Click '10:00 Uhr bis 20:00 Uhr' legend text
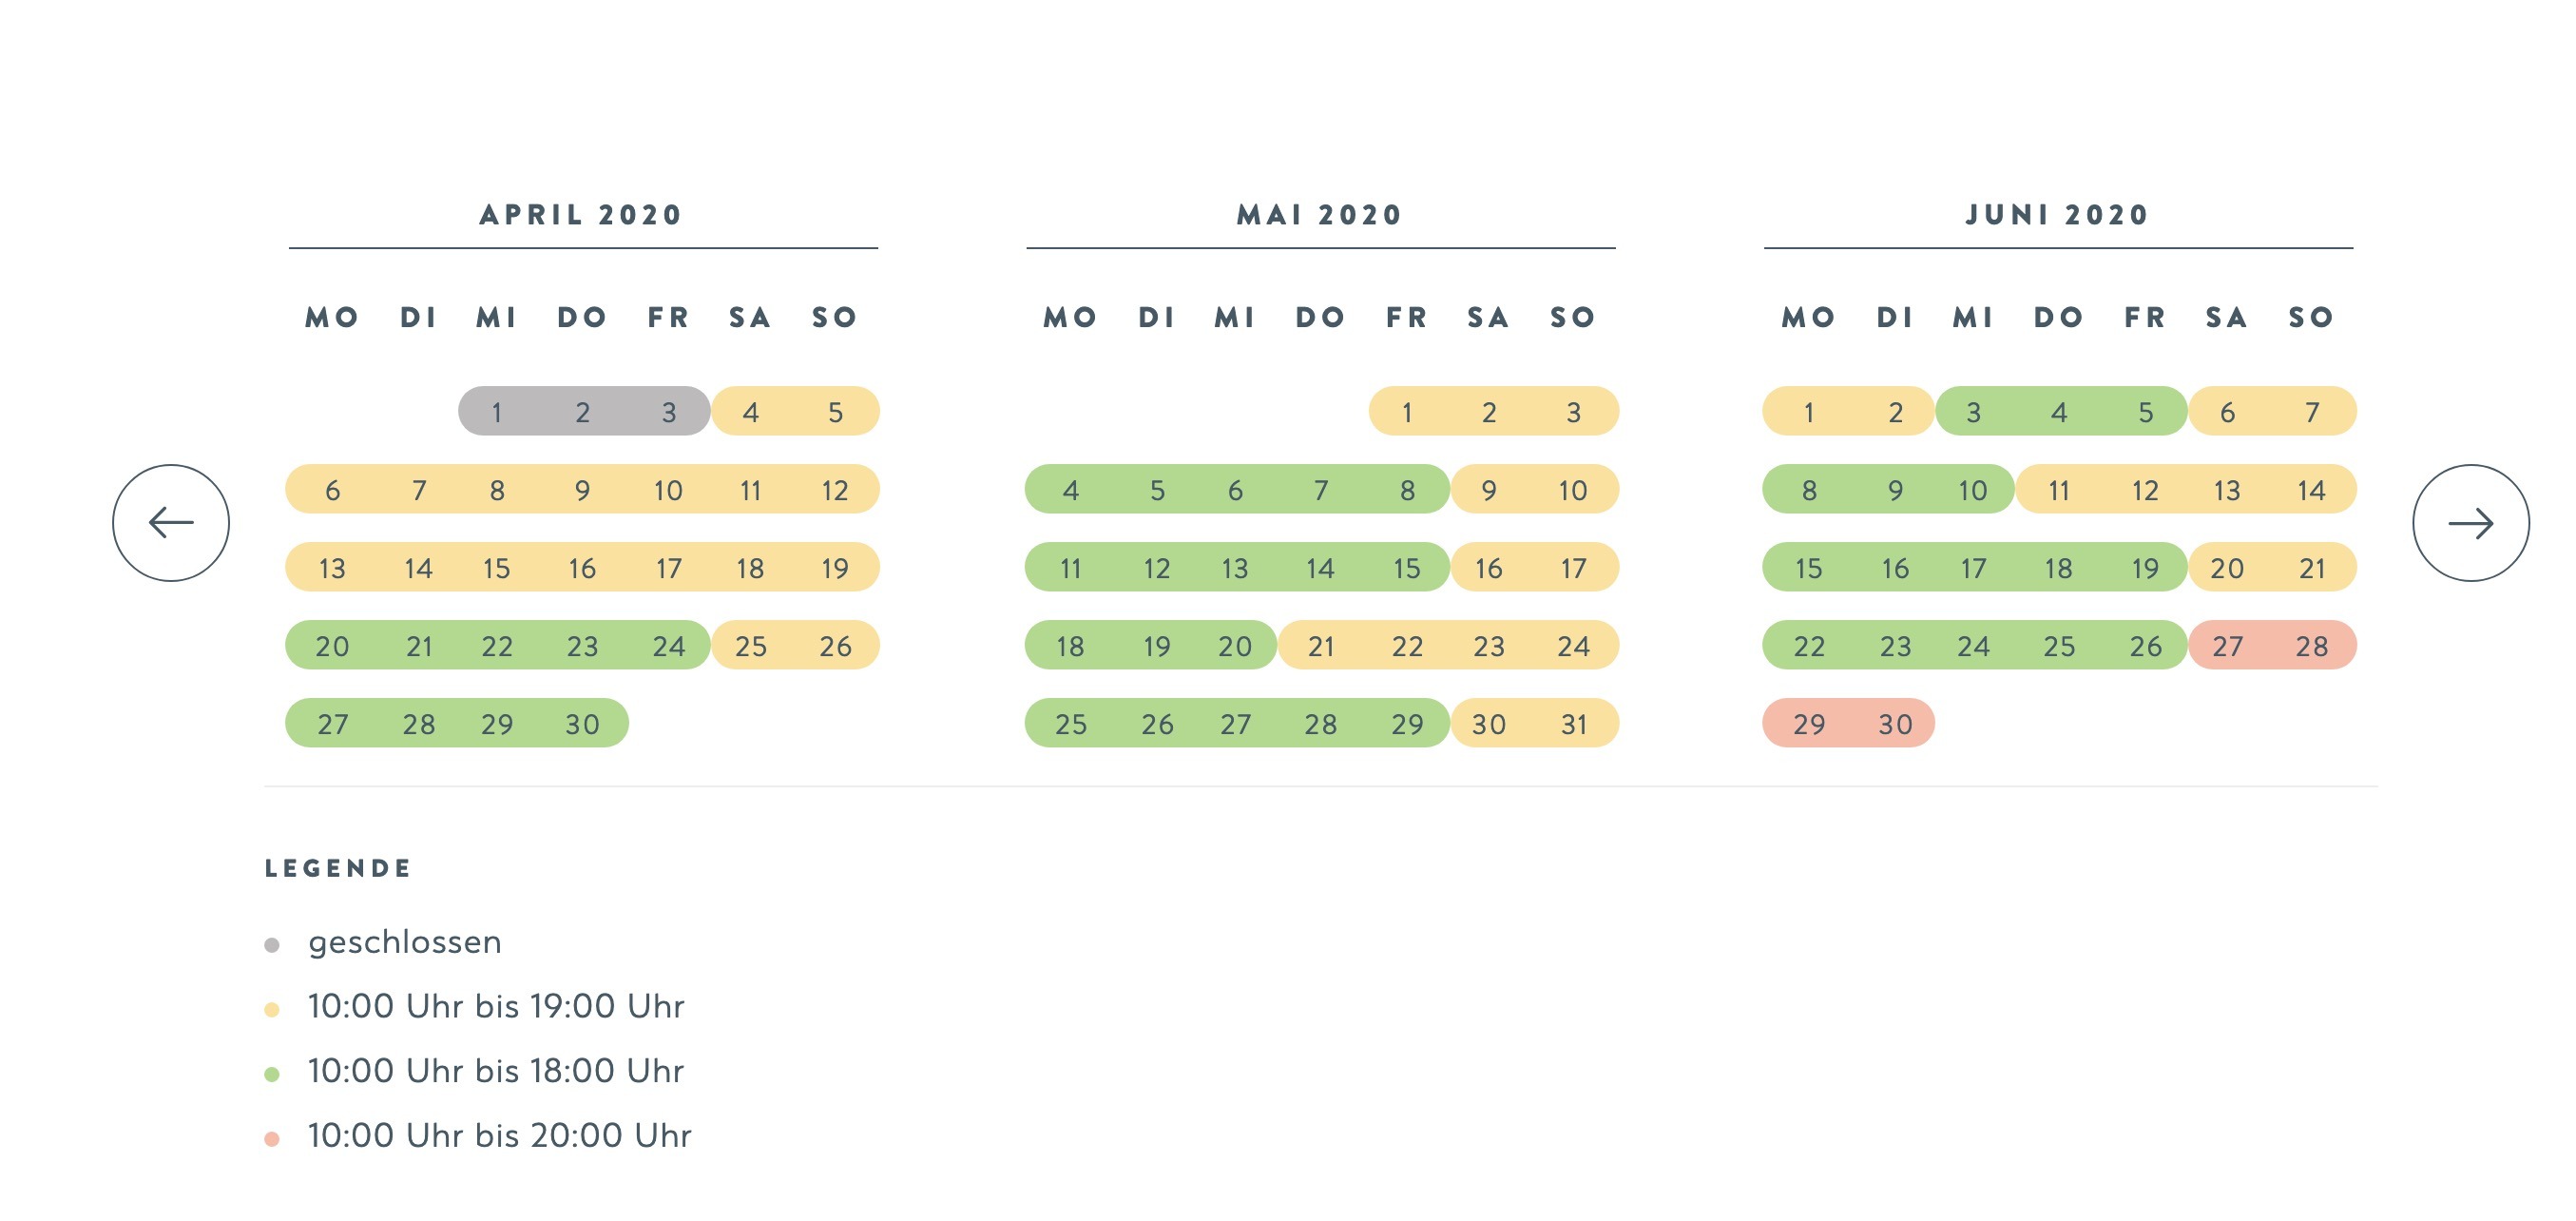The image size is (2576, 1221). [500, 1136]
